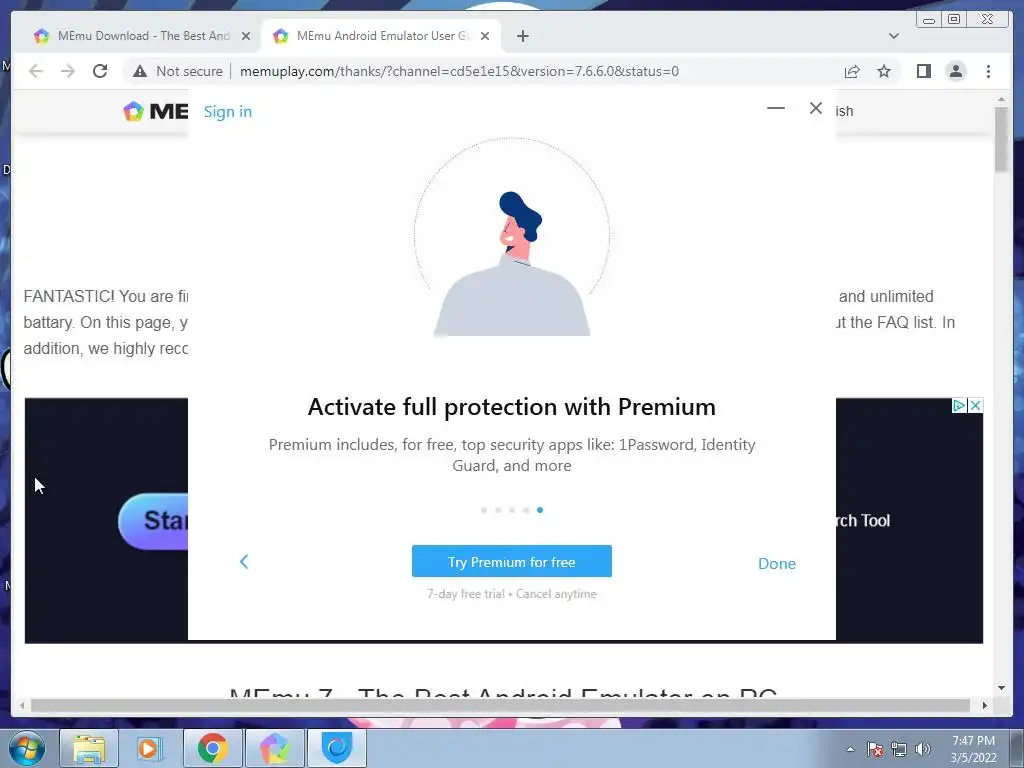Screen dimensions: 1024x768
Task: Close the Premium popup dialog
Action: (x=816, y=108)
